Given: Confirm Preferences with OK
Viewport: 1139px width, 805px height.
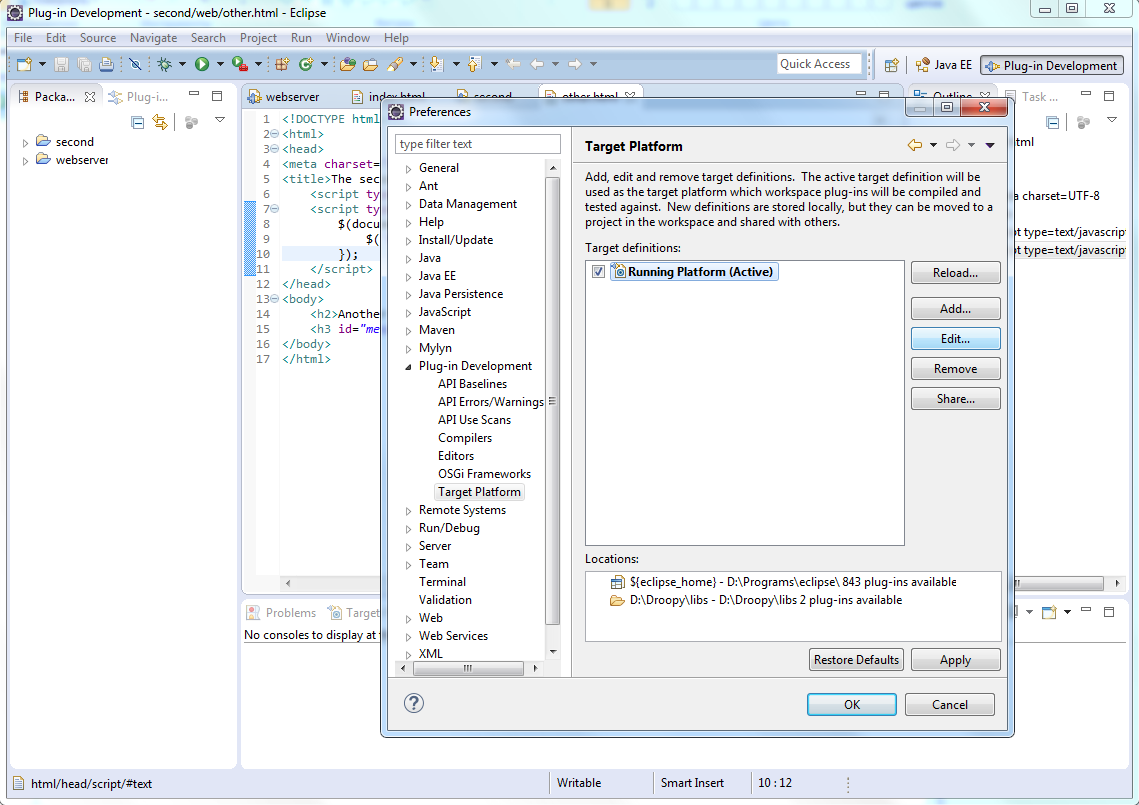Looking at the screenshot, I should pos(851,704).
